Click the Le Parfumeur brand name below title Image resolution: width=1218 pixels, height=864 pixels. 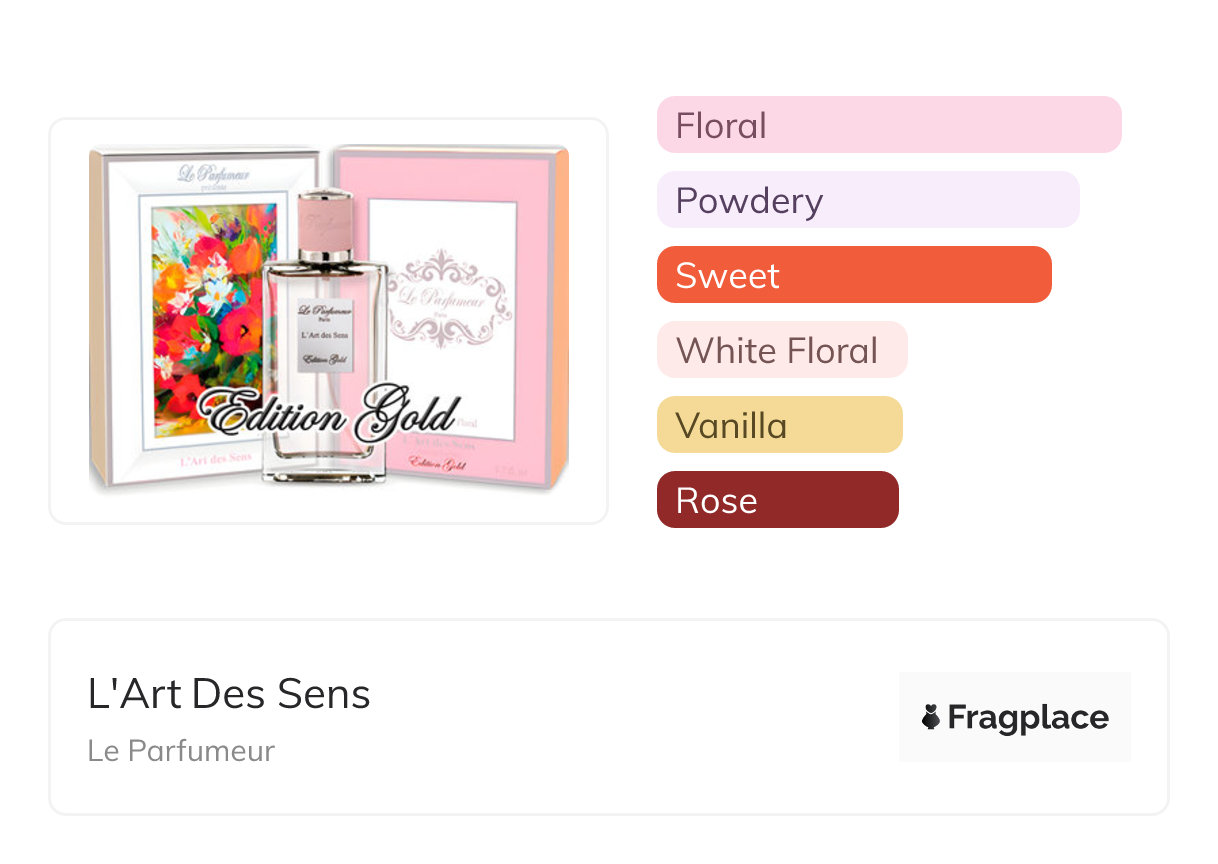181,751
